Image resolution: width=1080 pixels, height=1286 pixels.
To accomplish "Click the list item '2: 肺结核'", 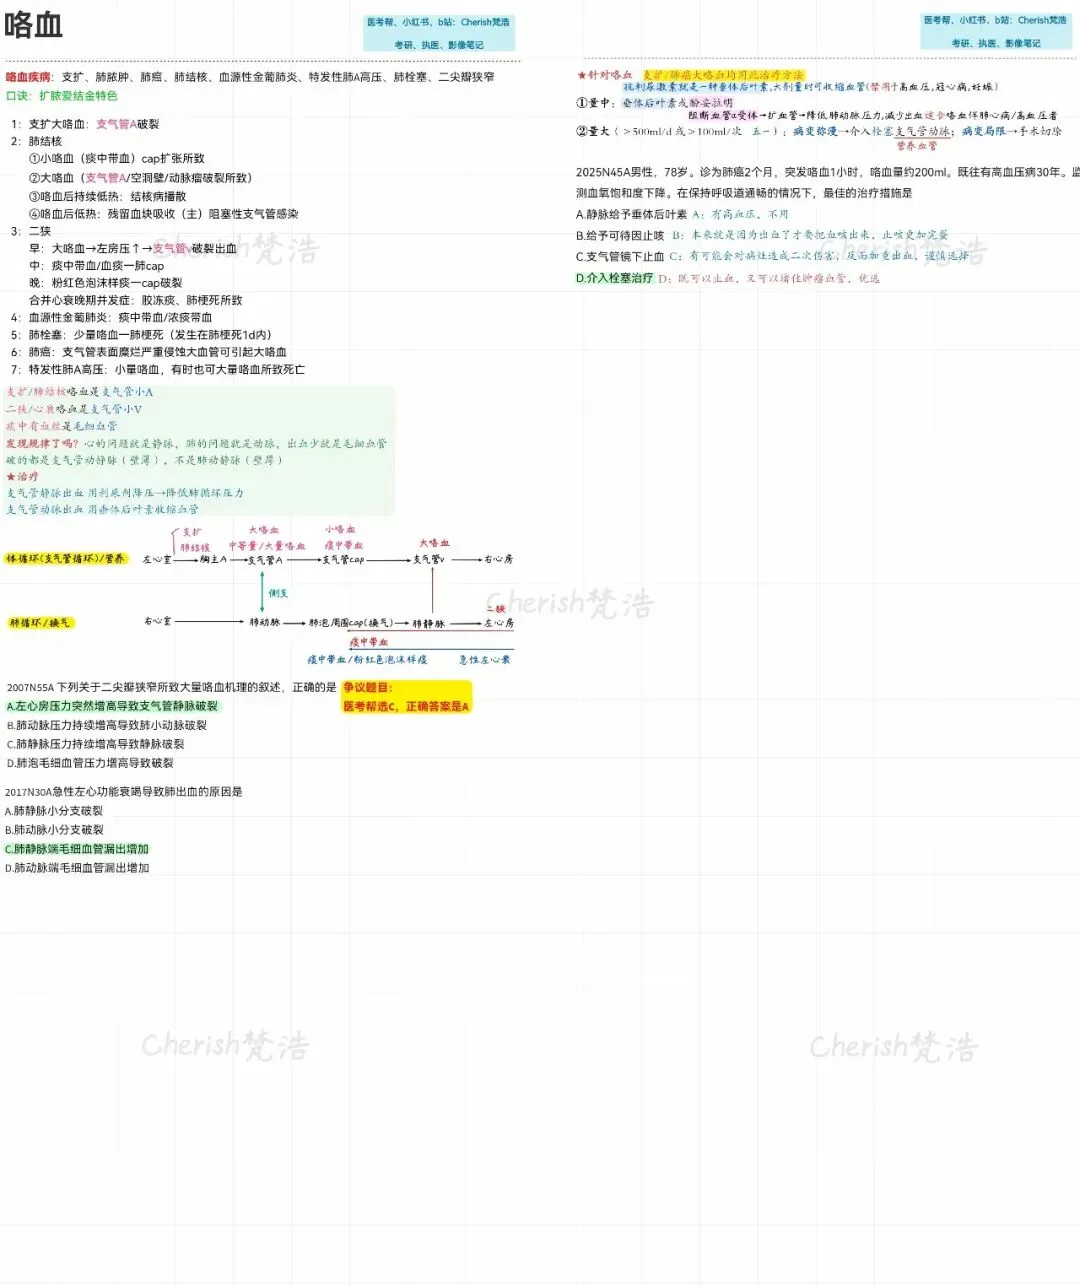I will pos(36,141).
